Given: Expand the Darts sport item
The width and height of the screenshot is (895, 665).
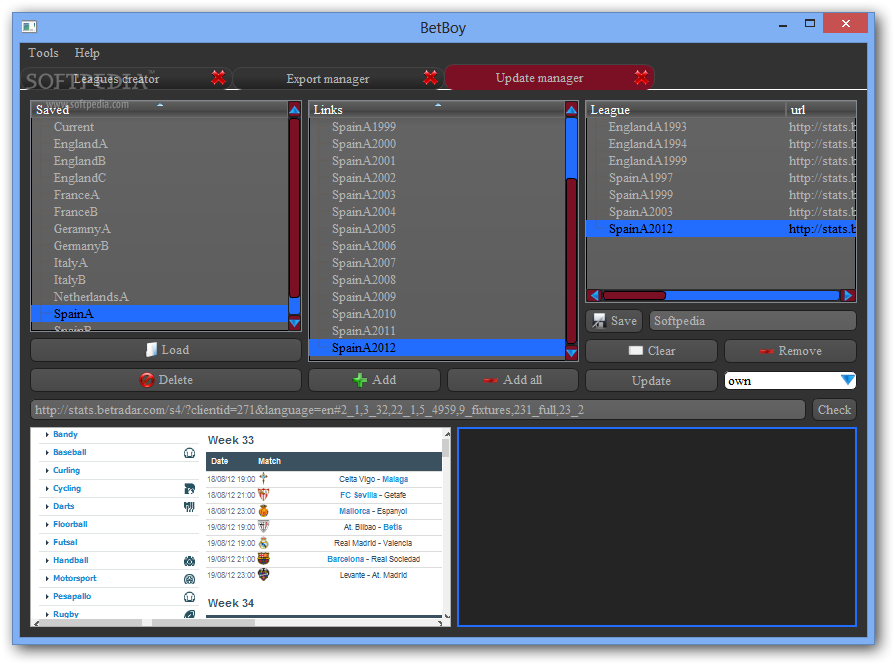Looking at the screenshot, I should [x=47, y=506].
